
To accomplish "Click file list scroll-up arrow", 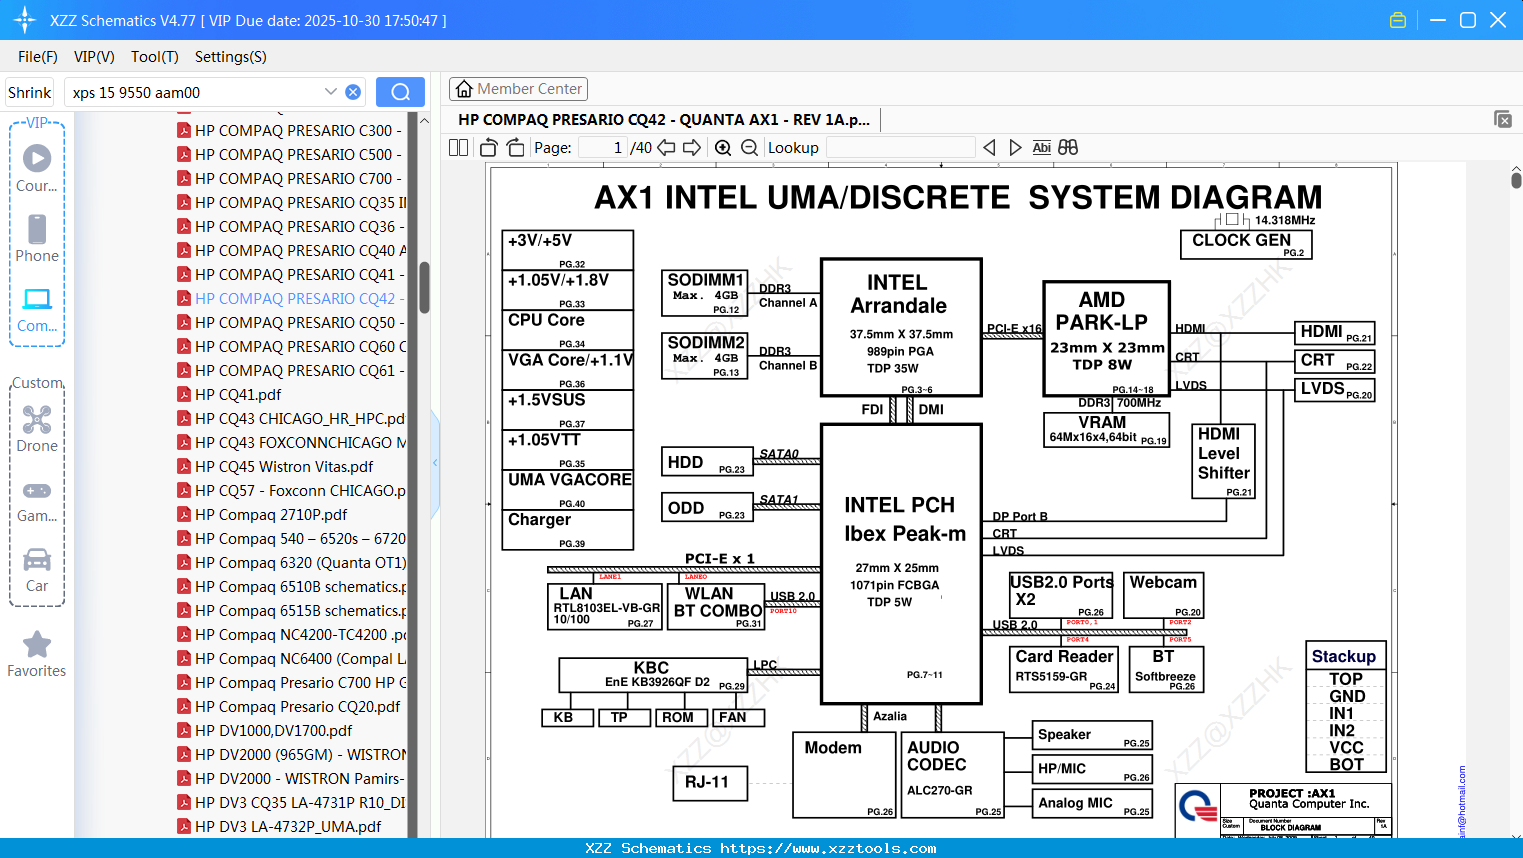I will (x=424, y=120).
